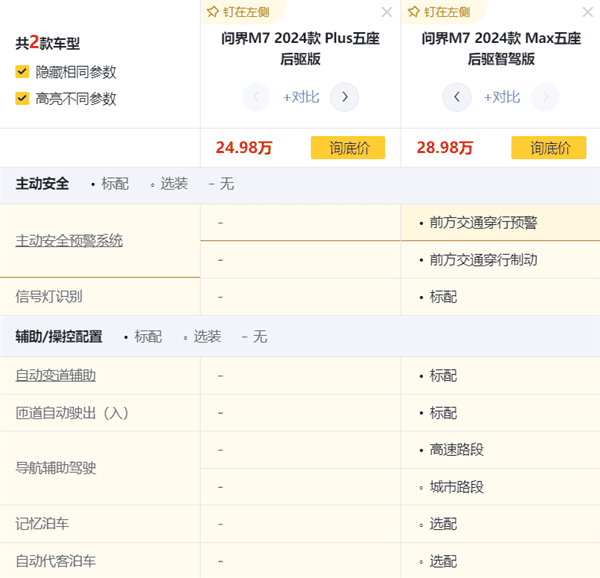Screen dimensions: 600x578
Task: Click +对比 under M7 Plus model
Action: [301, 97]
